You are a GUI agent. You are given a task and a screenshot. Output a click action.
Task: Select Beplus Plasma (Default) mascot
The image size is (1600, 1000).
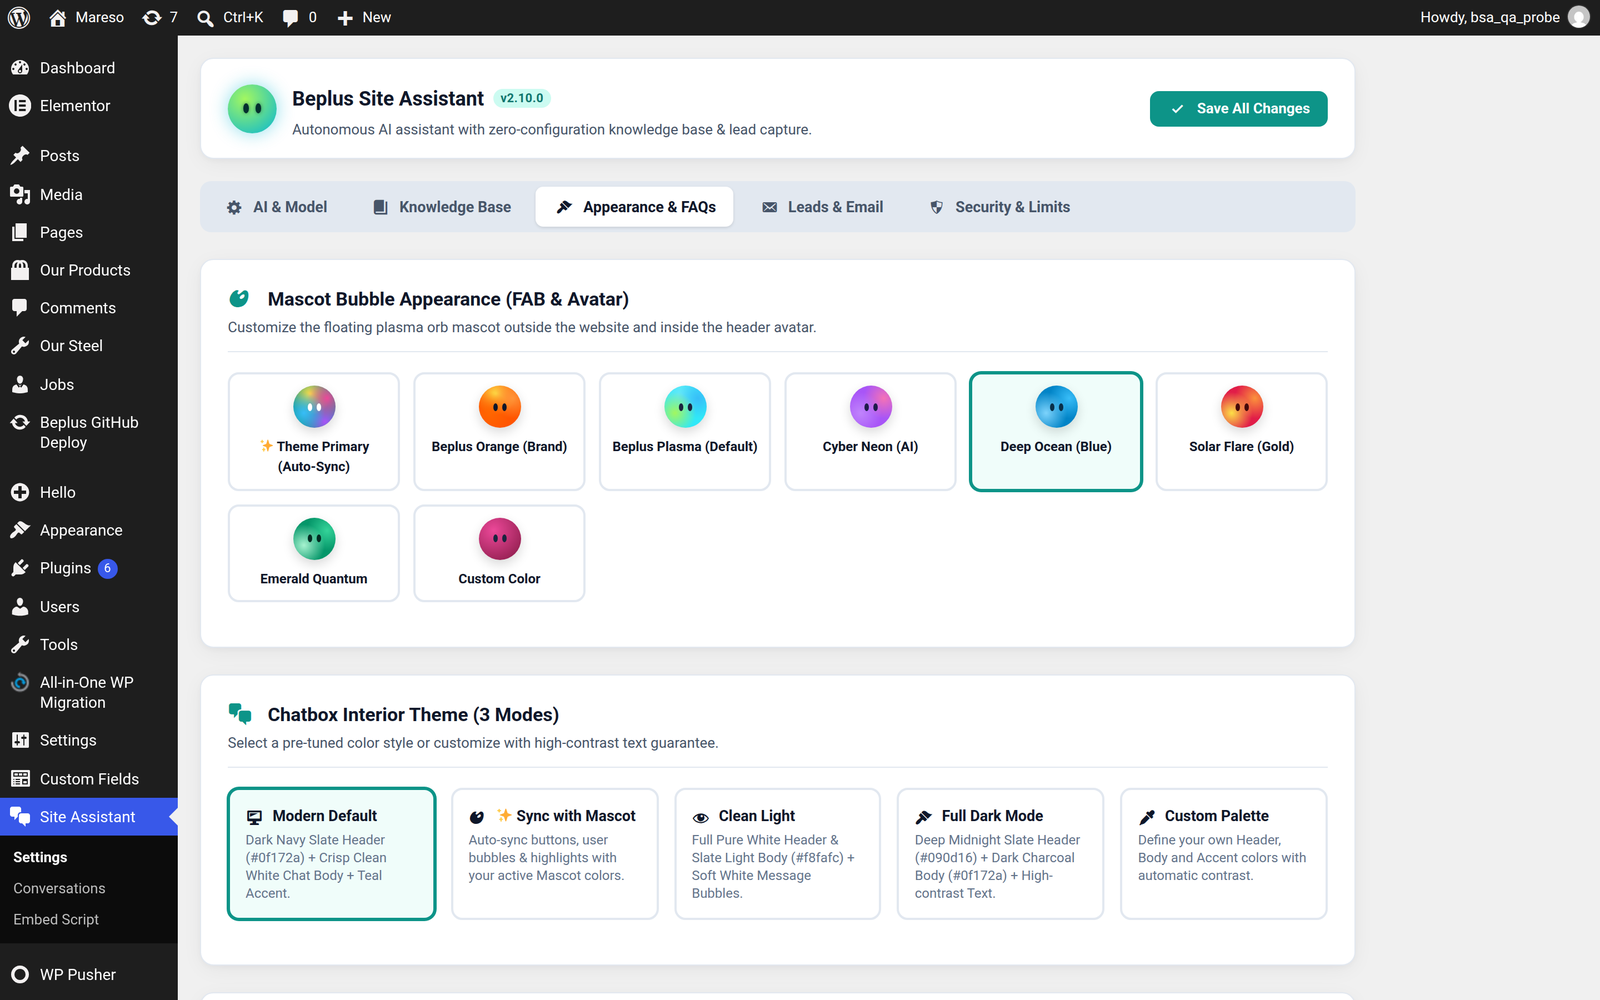tap(685, 432)
